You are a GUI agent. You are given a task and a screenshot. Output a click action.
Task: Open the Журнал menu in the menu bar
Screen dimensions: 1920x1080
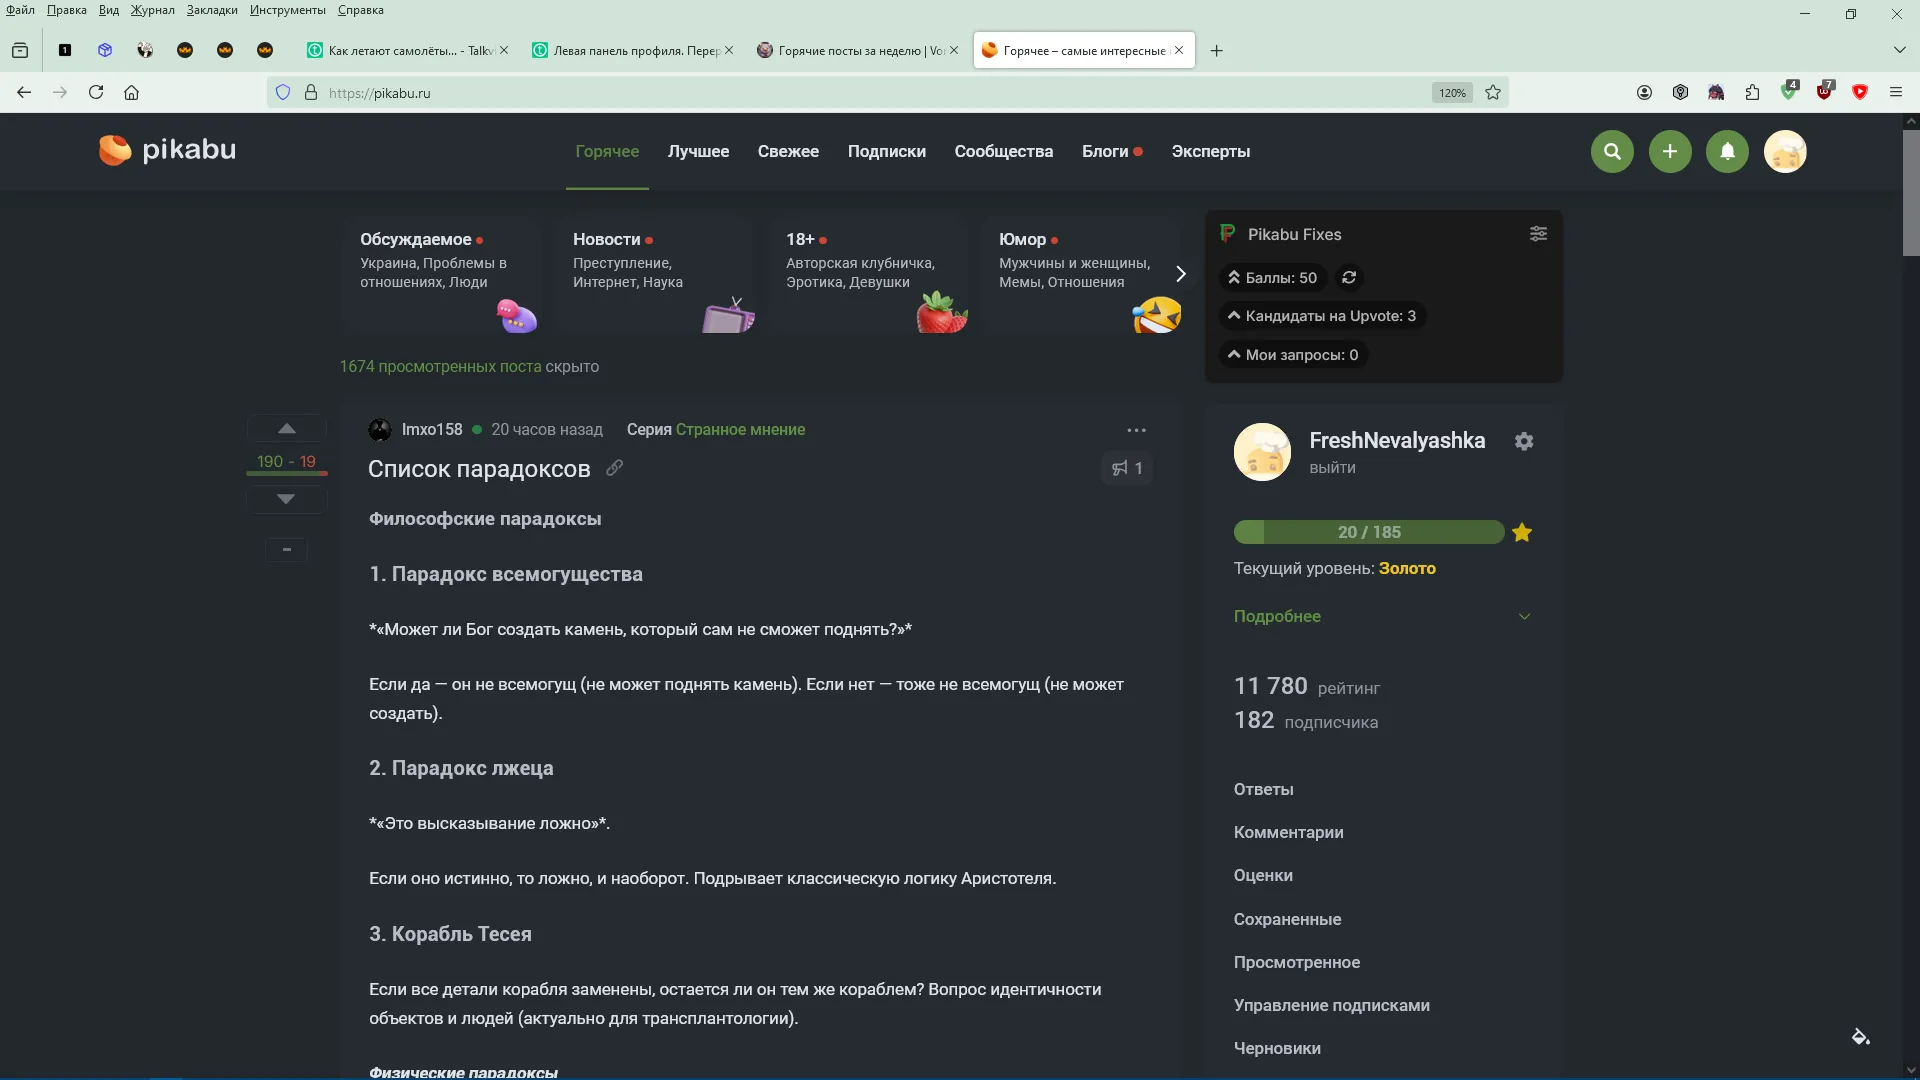click(152, 10)
